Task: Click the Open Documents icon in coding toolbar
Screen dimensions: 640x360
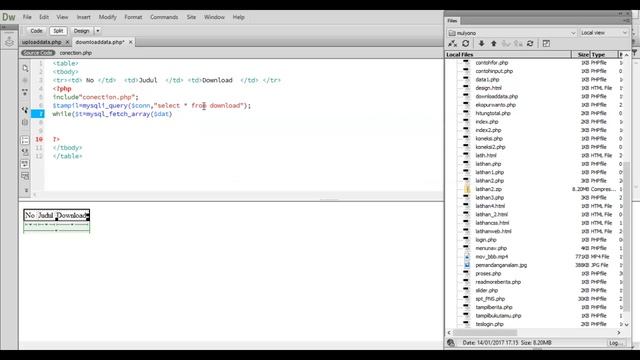Action: pyautogui.click(x=25, y=68)
